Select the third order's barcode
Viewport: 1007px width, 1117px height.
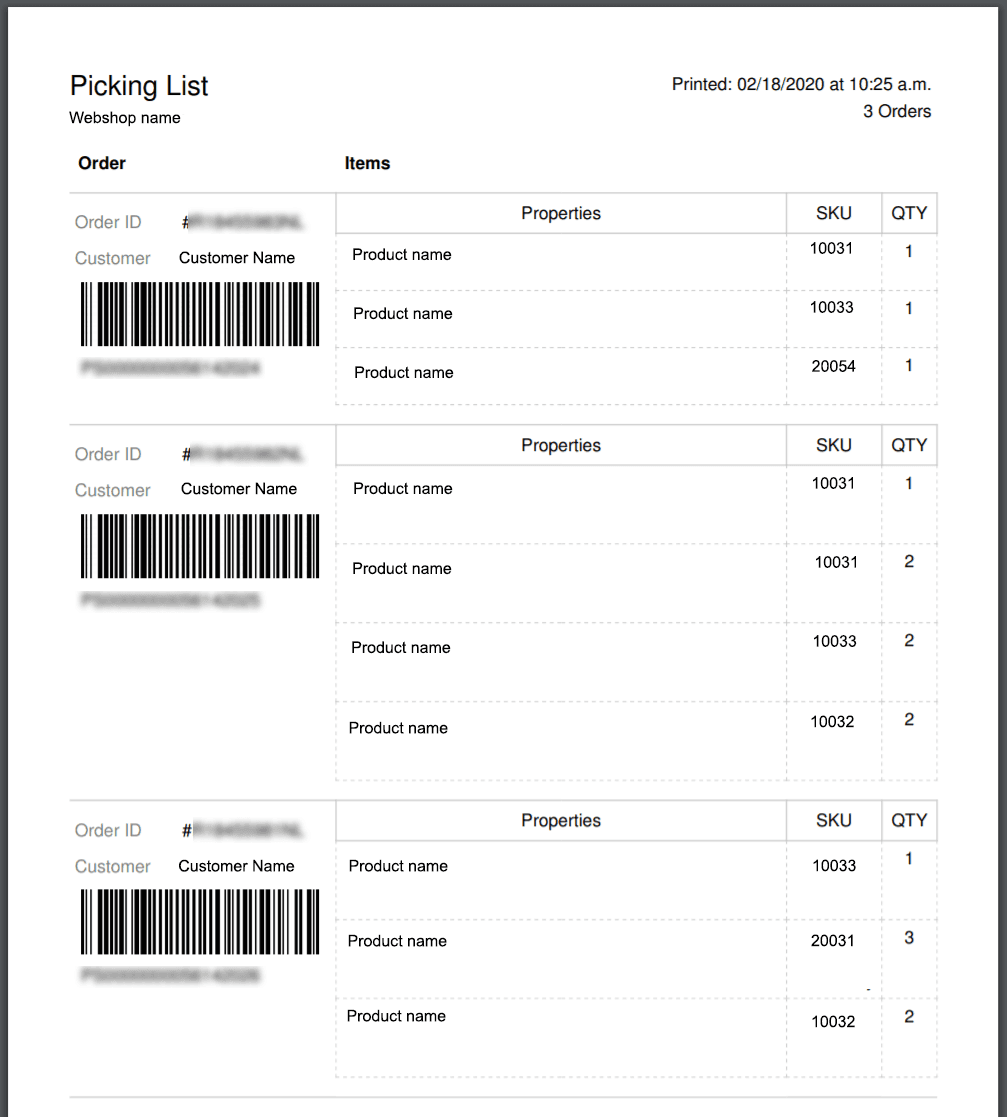tap(200, 921)
